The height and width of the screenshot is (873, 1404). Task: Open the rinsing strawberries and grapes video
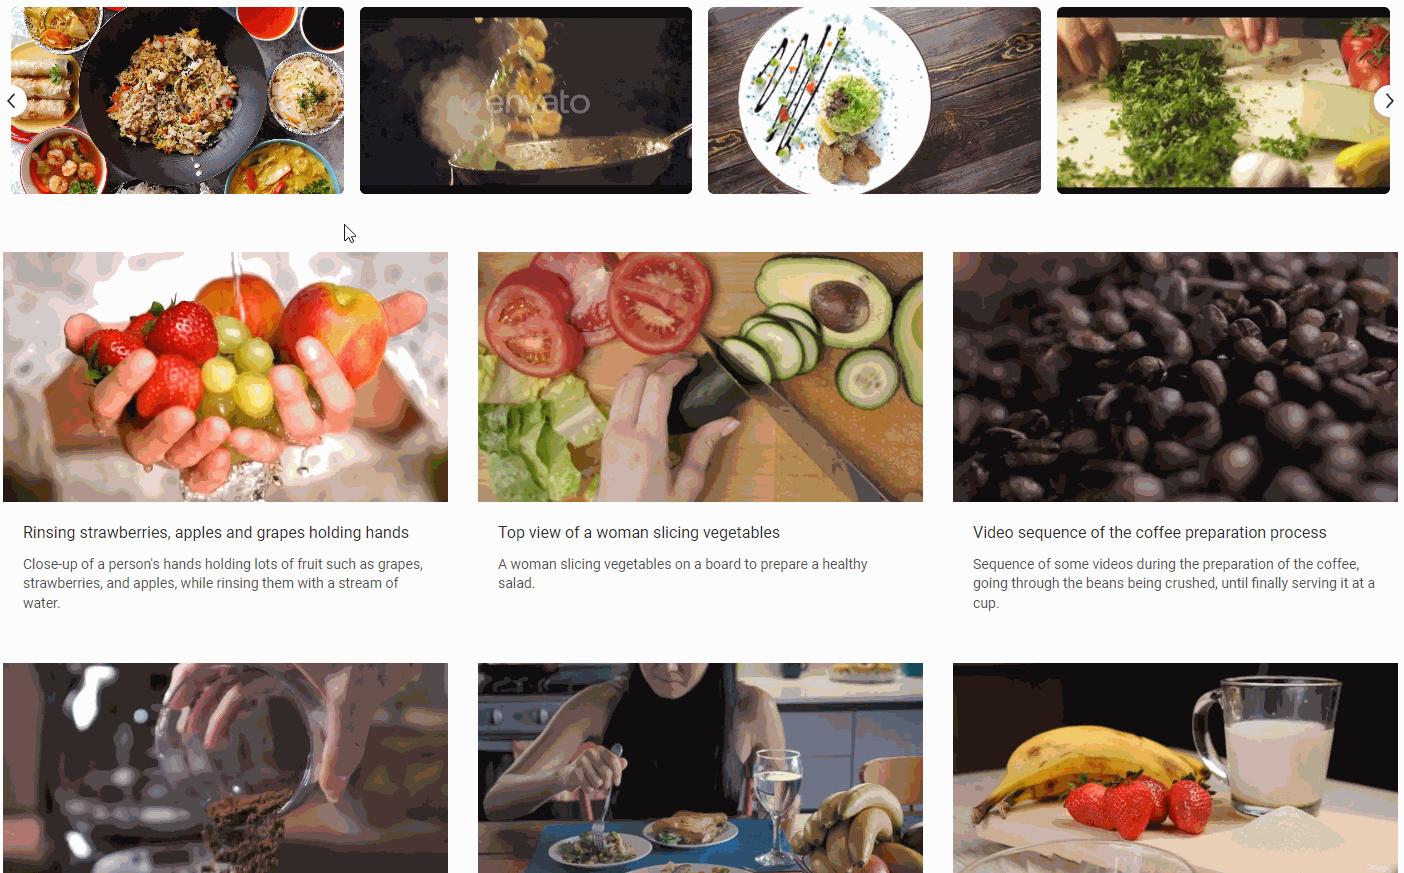point(225,377)
